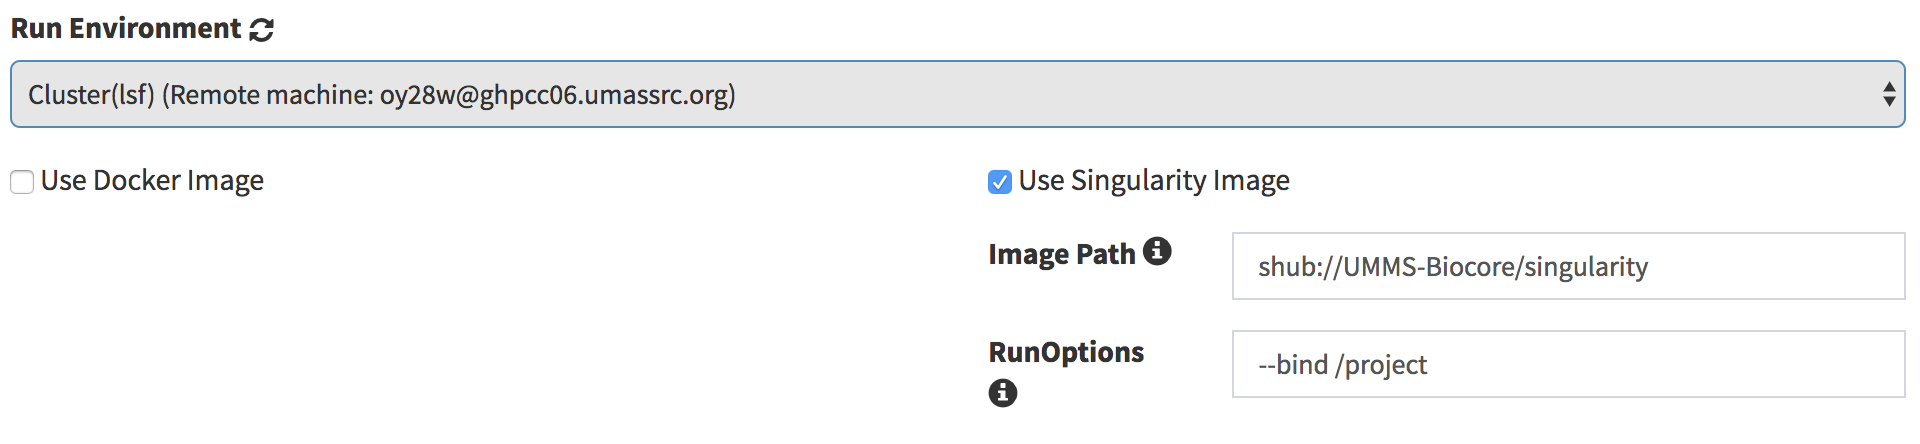Click the Use Singularity Image label
Screen dimensions: 1920x444
pyautogui.click(x=1154, y=181)
